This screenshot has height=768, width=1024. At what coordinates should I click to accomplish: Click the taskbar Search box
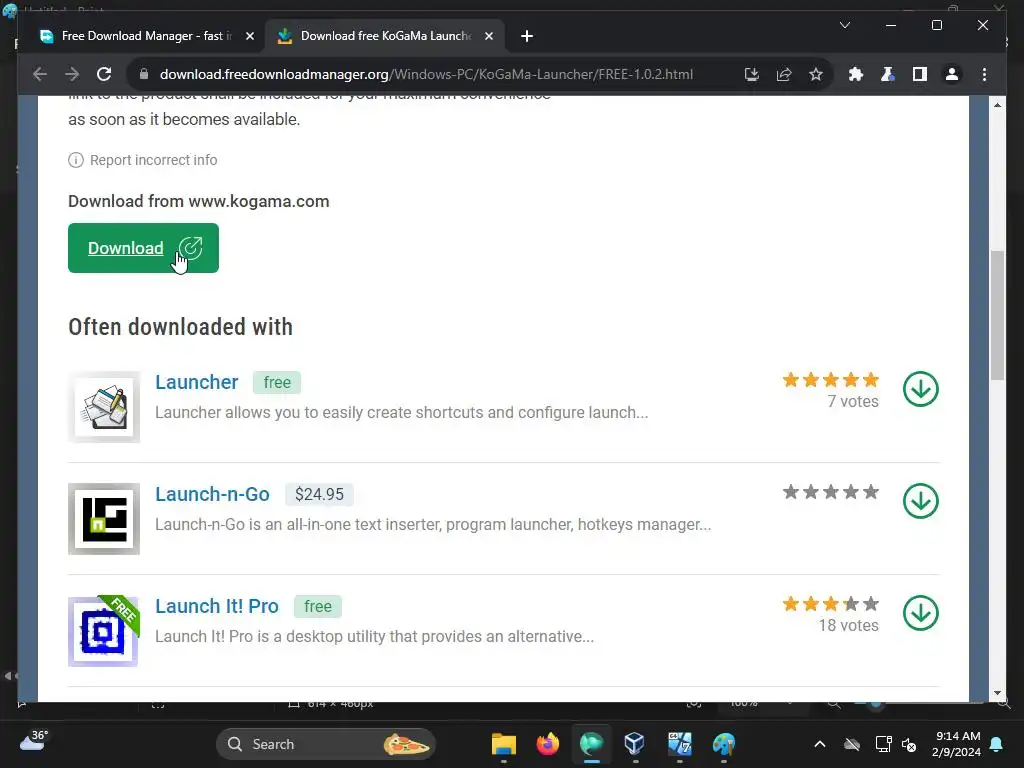pos(325,744)
